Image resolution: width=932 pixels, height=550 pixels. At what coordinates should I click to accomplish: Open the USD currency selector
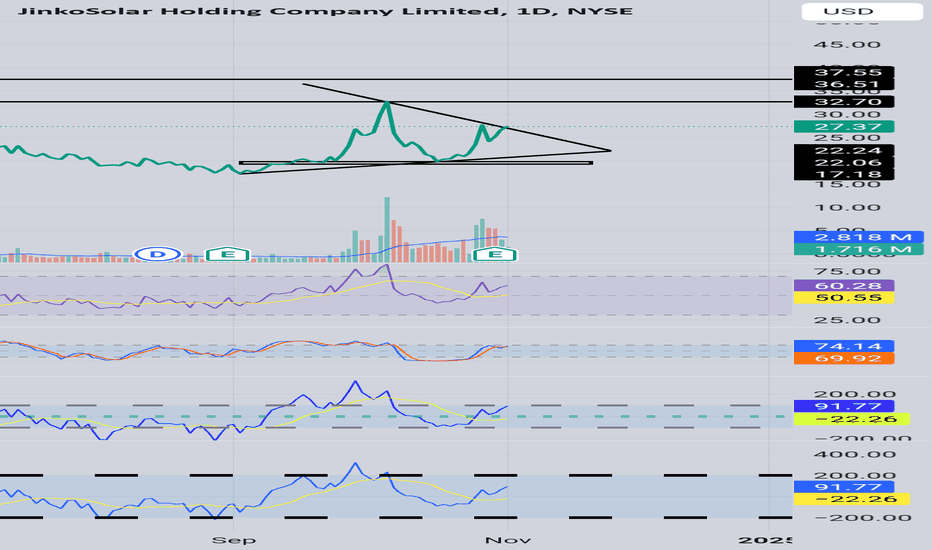pyautogui.click(x=861, y=11)
